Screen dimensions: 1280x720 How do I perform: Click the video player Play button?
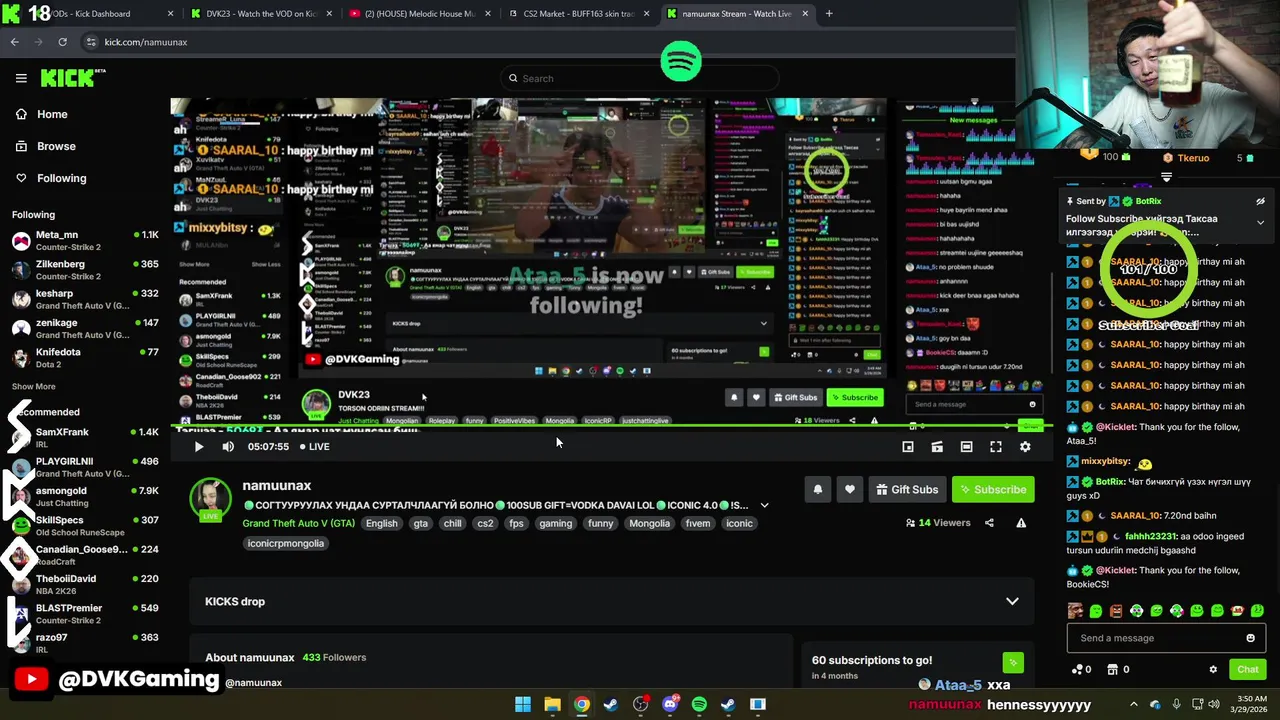[x=198, y=447]
